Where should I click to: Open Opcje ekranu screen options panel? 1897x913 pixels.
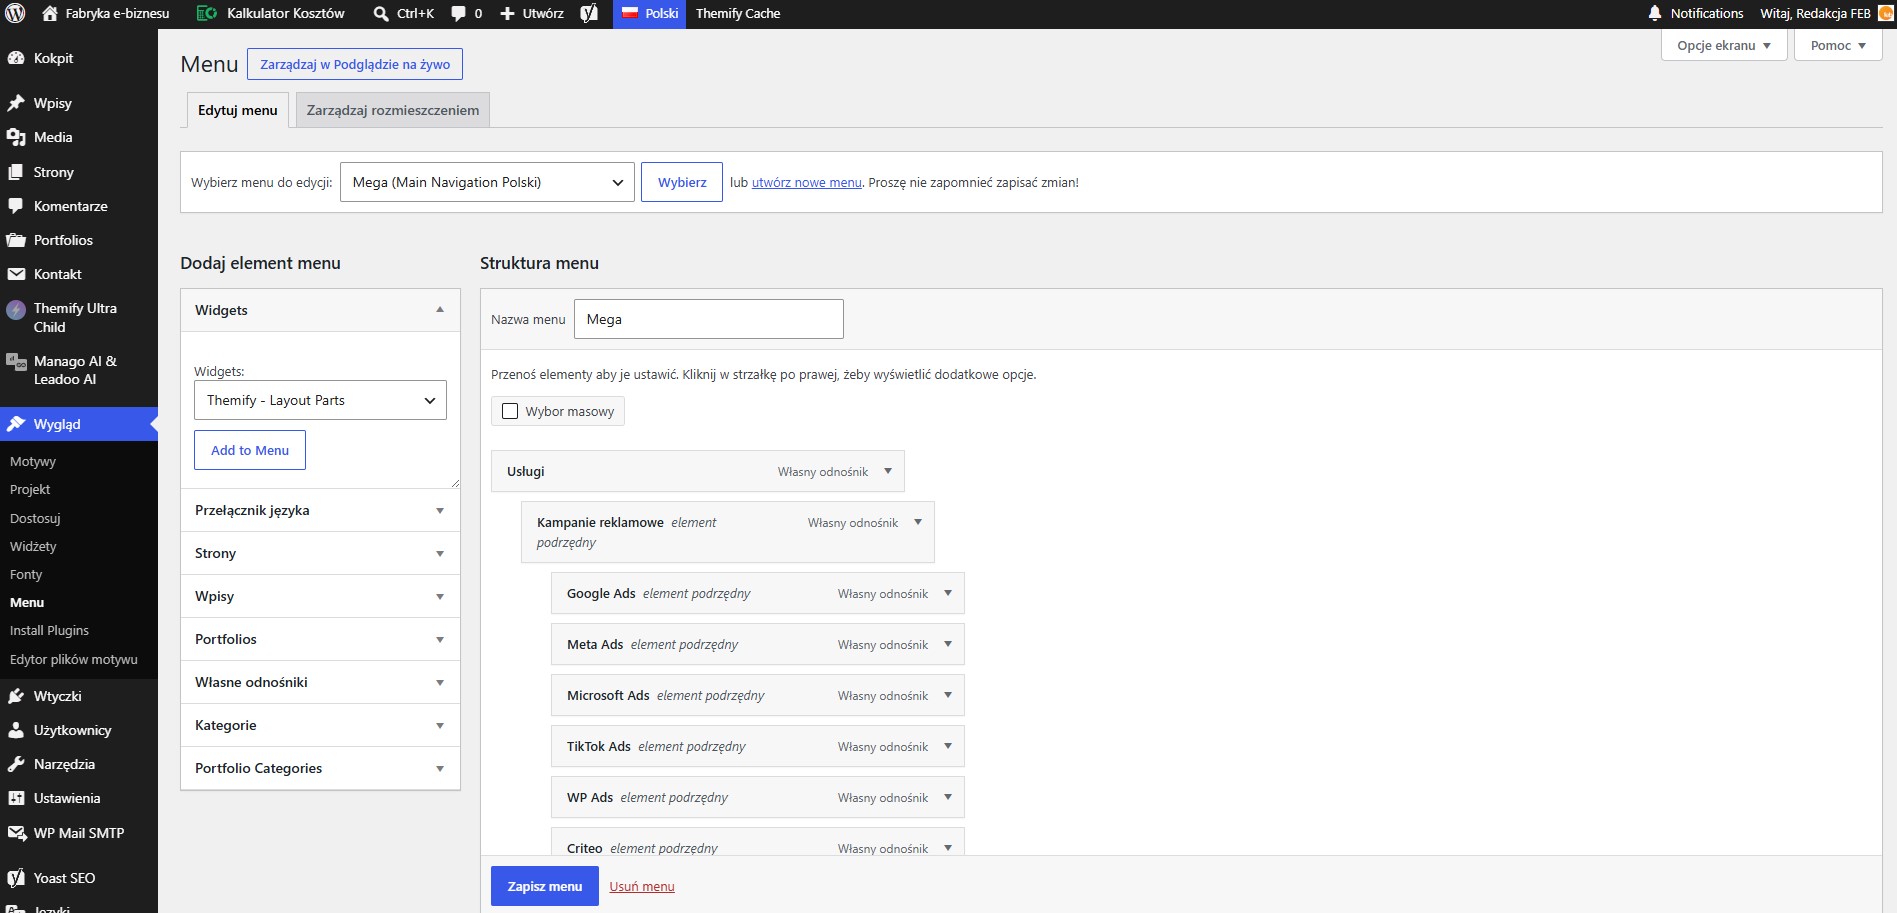point(1724,45)
